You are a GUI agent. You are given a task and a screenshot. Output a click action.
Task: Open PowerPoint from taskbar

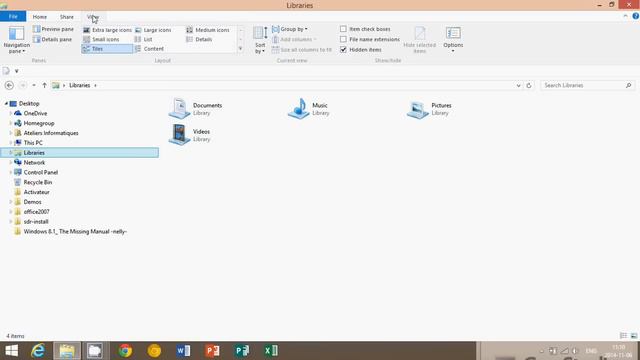[x=212, y=351]
